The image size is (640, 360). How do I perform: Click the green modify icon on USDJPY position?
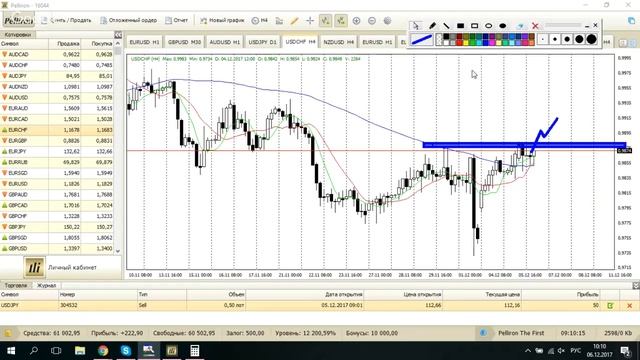(x=610, y=305)
